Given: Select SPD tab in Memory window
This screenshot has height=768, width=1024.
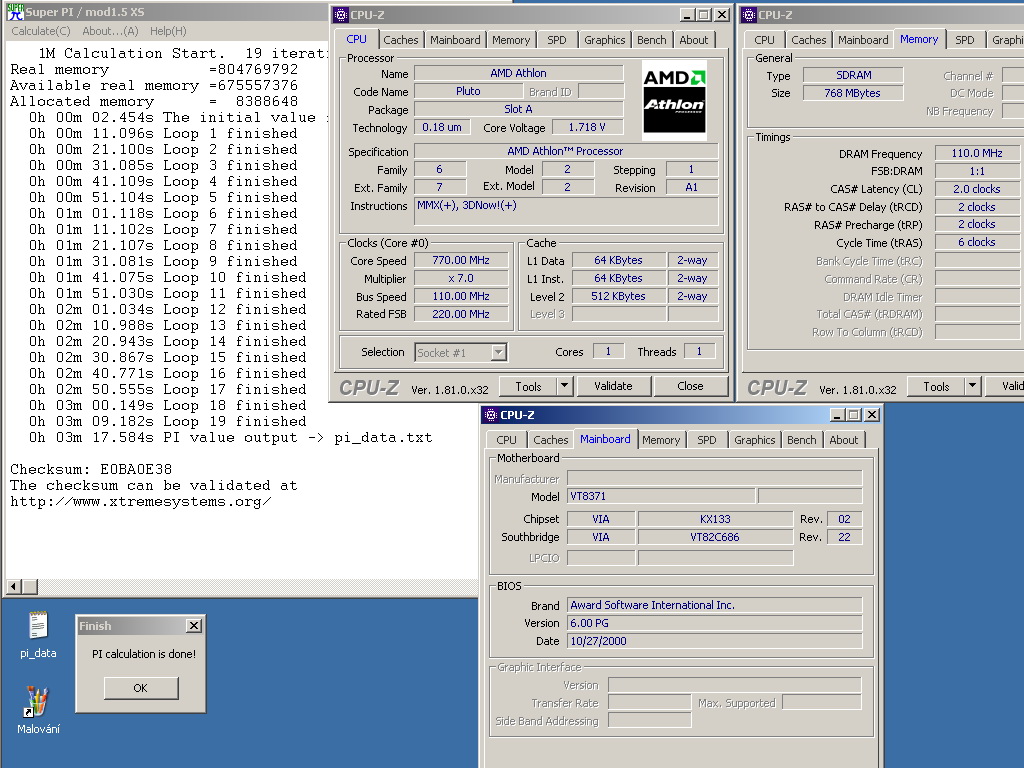Looking at the screenshot, I should point(965,40).
